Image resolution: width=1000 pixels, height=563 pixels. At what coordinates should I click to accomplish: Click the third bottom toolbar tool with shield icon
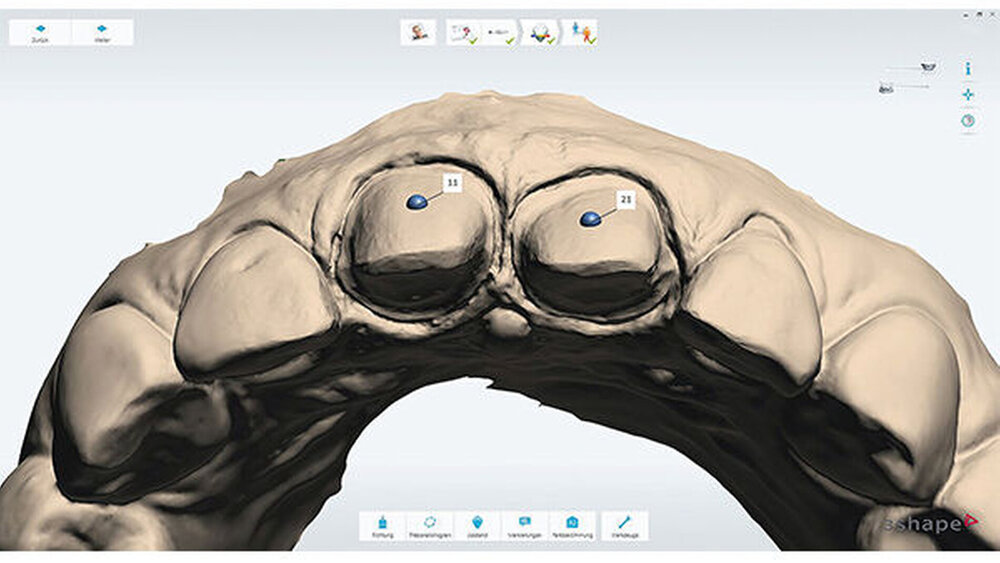click(477, 526)
